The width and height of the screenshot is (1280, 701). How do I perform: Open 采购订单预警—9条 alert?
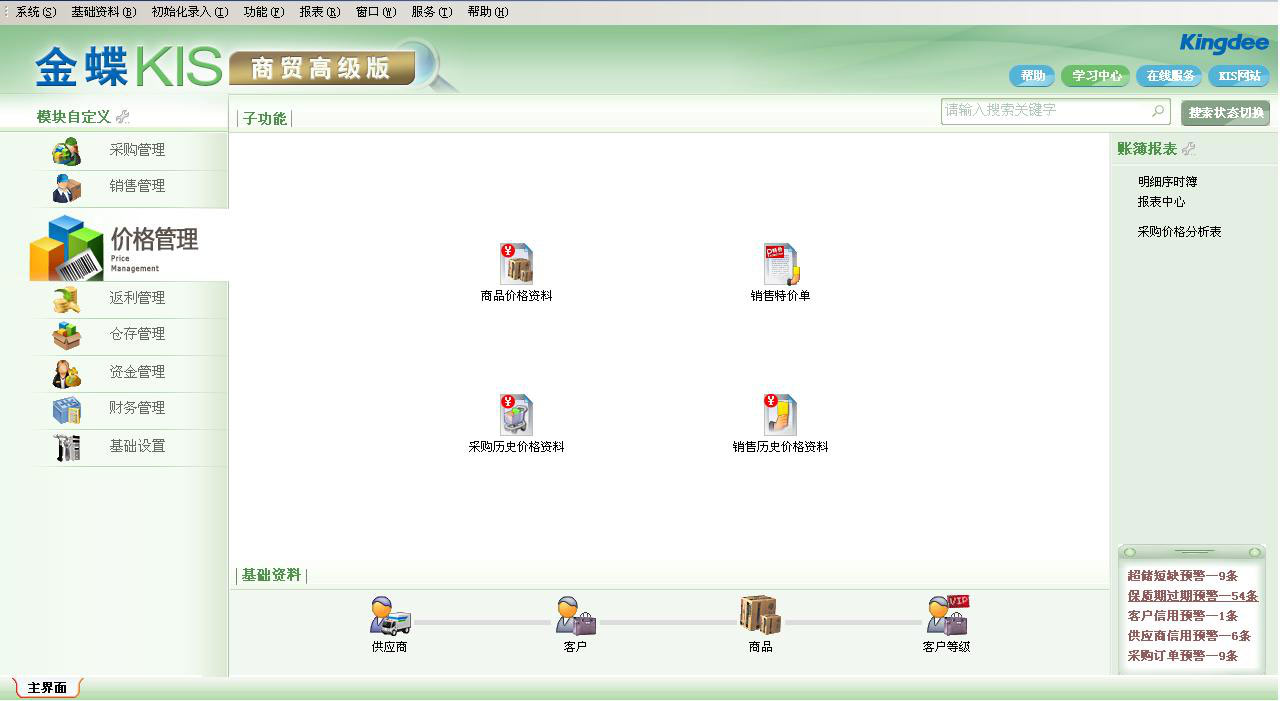pyautogui.click(x=1182, y=656)
